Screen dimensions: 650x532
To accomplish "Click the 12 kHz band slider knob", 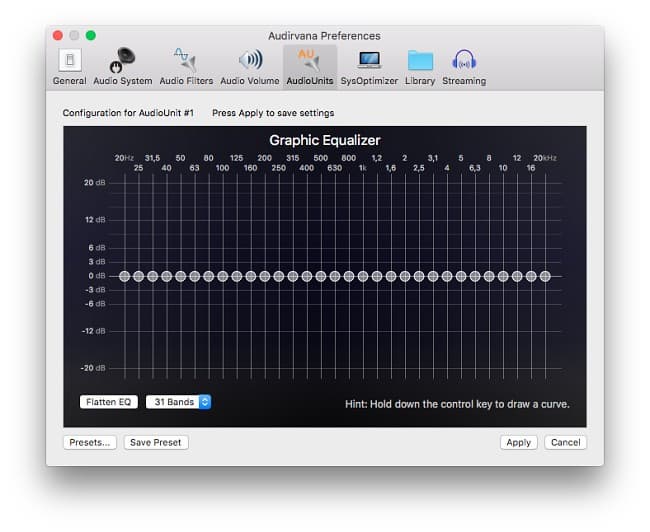I will pyautogui.click(x=517, y=276).
